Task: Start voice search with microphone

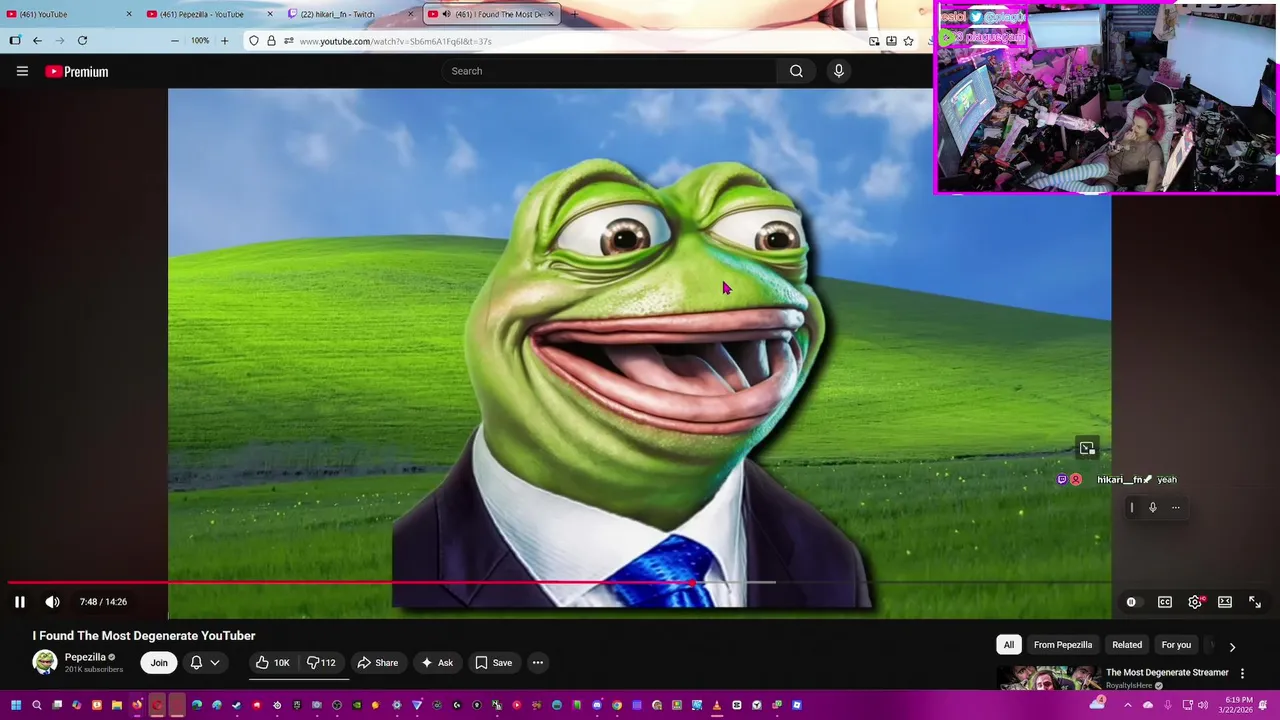Action: tap(838, 71)
